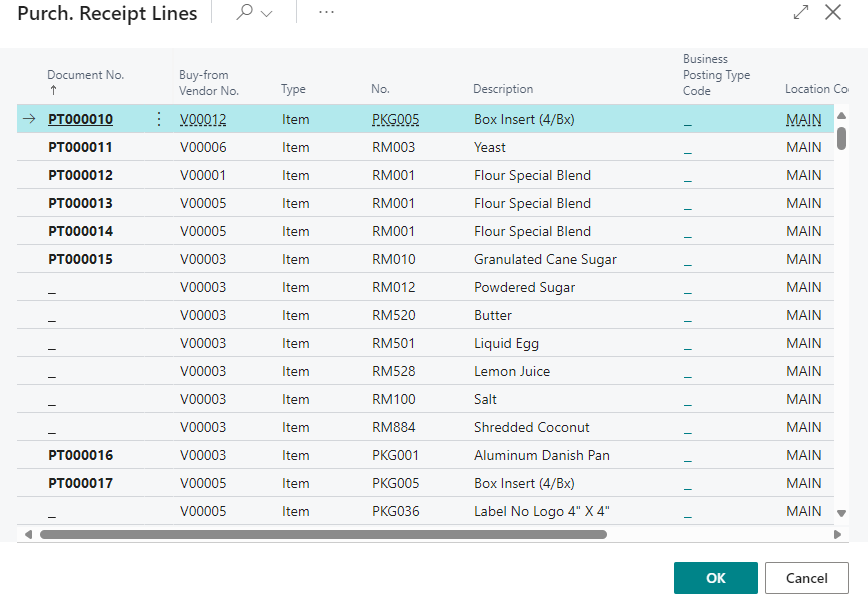Expand the dialog to full screen
This screenshot has height=594, width=868.
(x=800, y=13)
